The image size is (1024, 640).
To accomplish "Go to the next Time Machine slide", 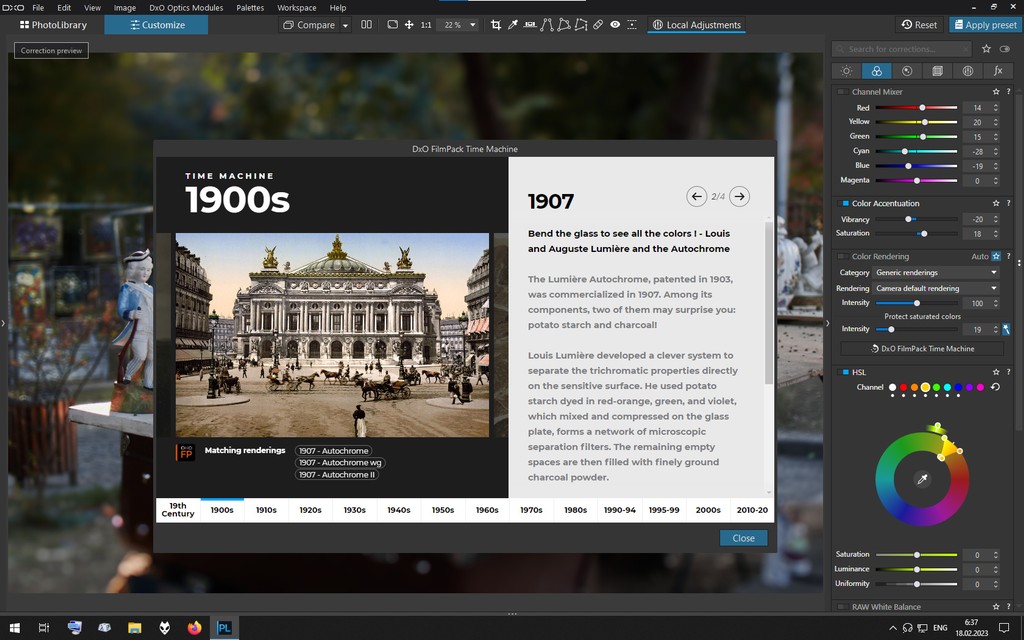I will coord(739,196).
